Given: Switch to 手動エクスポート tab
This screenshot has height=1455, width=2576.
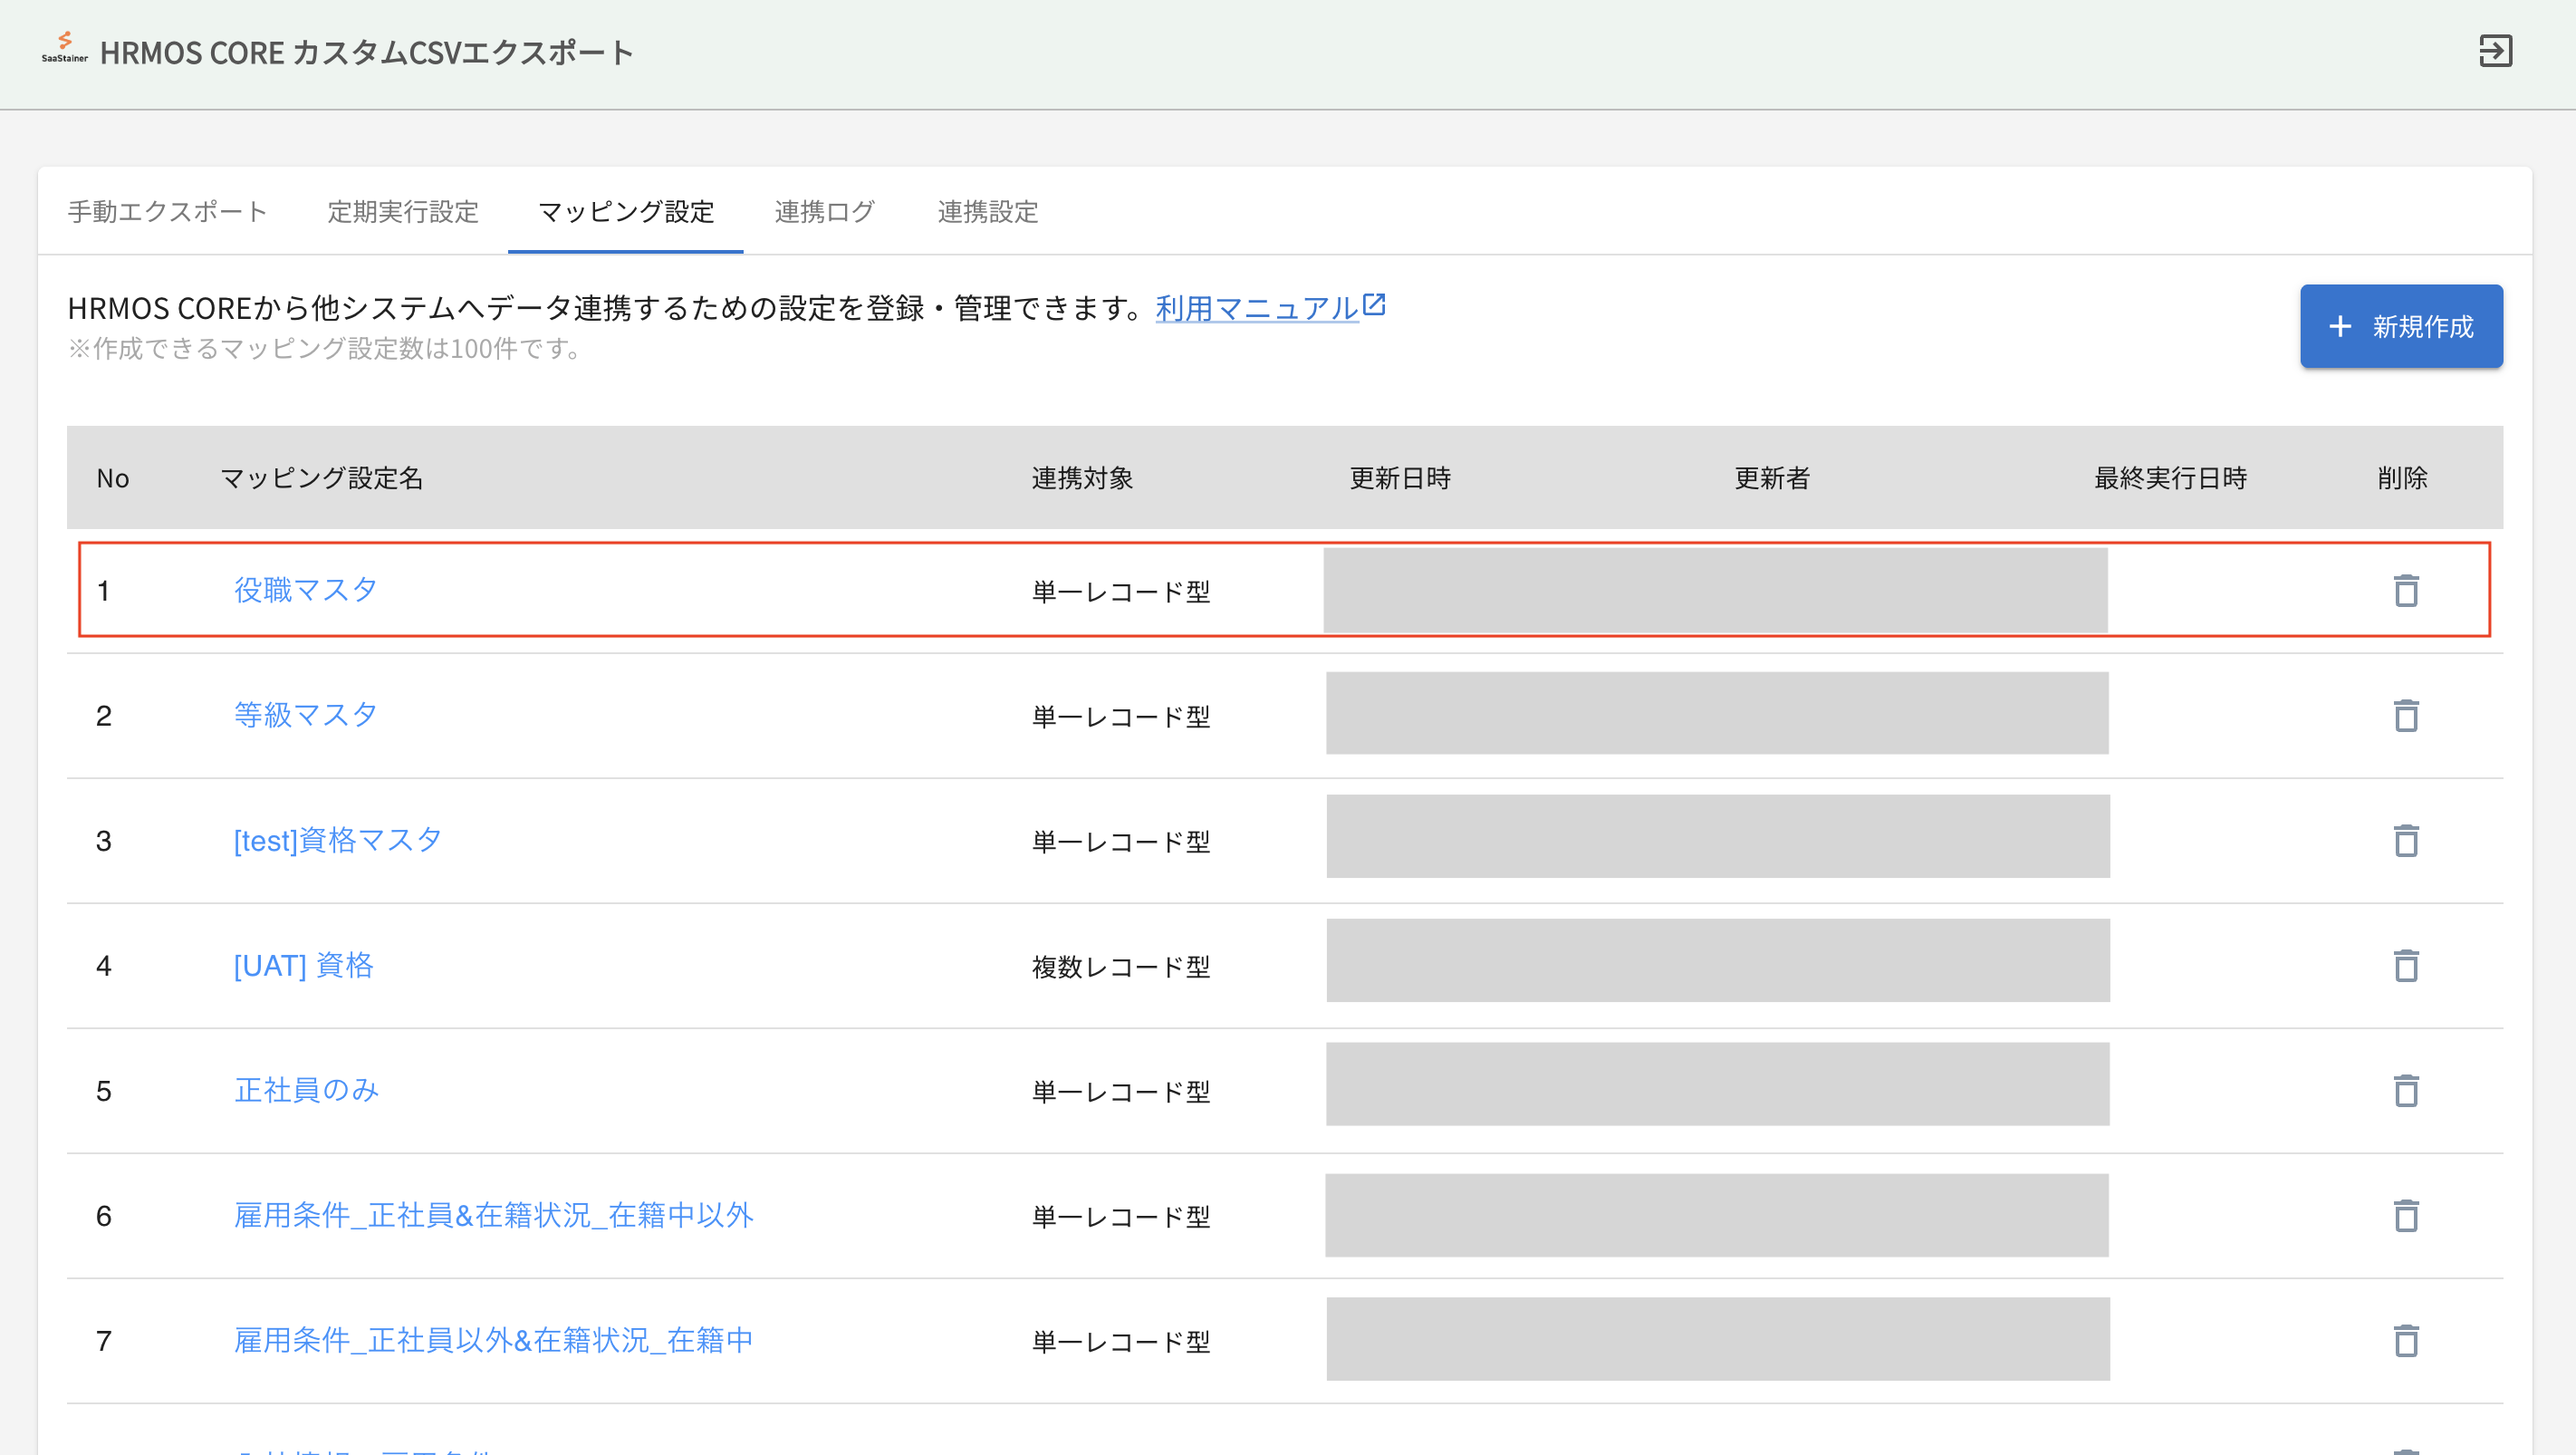Looking at the screenshot, I should pyautogui.click(x=167, y=212).
